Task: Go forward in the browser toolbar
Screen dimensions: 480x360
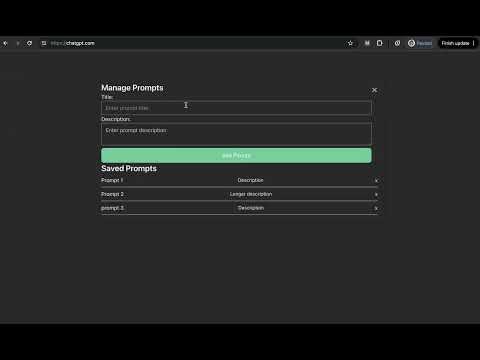Action: pos(18,43)
